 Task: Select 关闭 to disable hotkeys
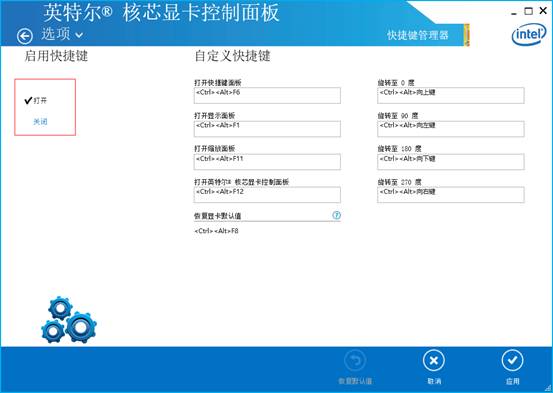coord(40,122)
